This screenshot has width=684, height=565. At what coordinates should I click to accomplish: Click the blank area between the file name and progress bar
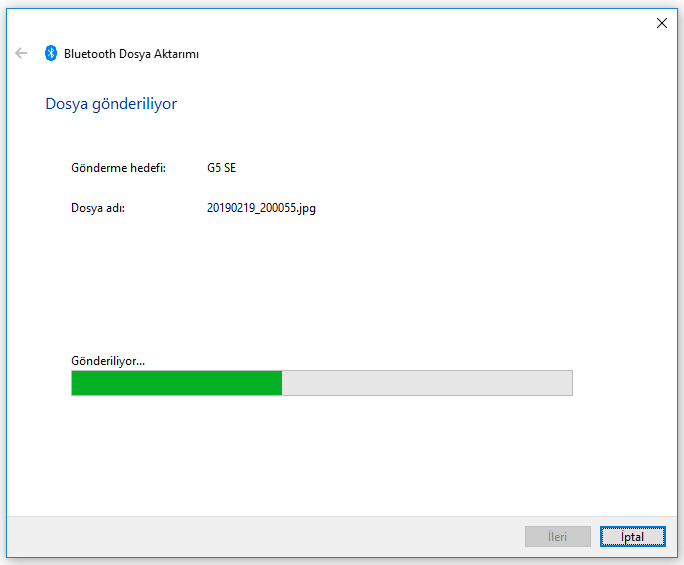[320, 285]
